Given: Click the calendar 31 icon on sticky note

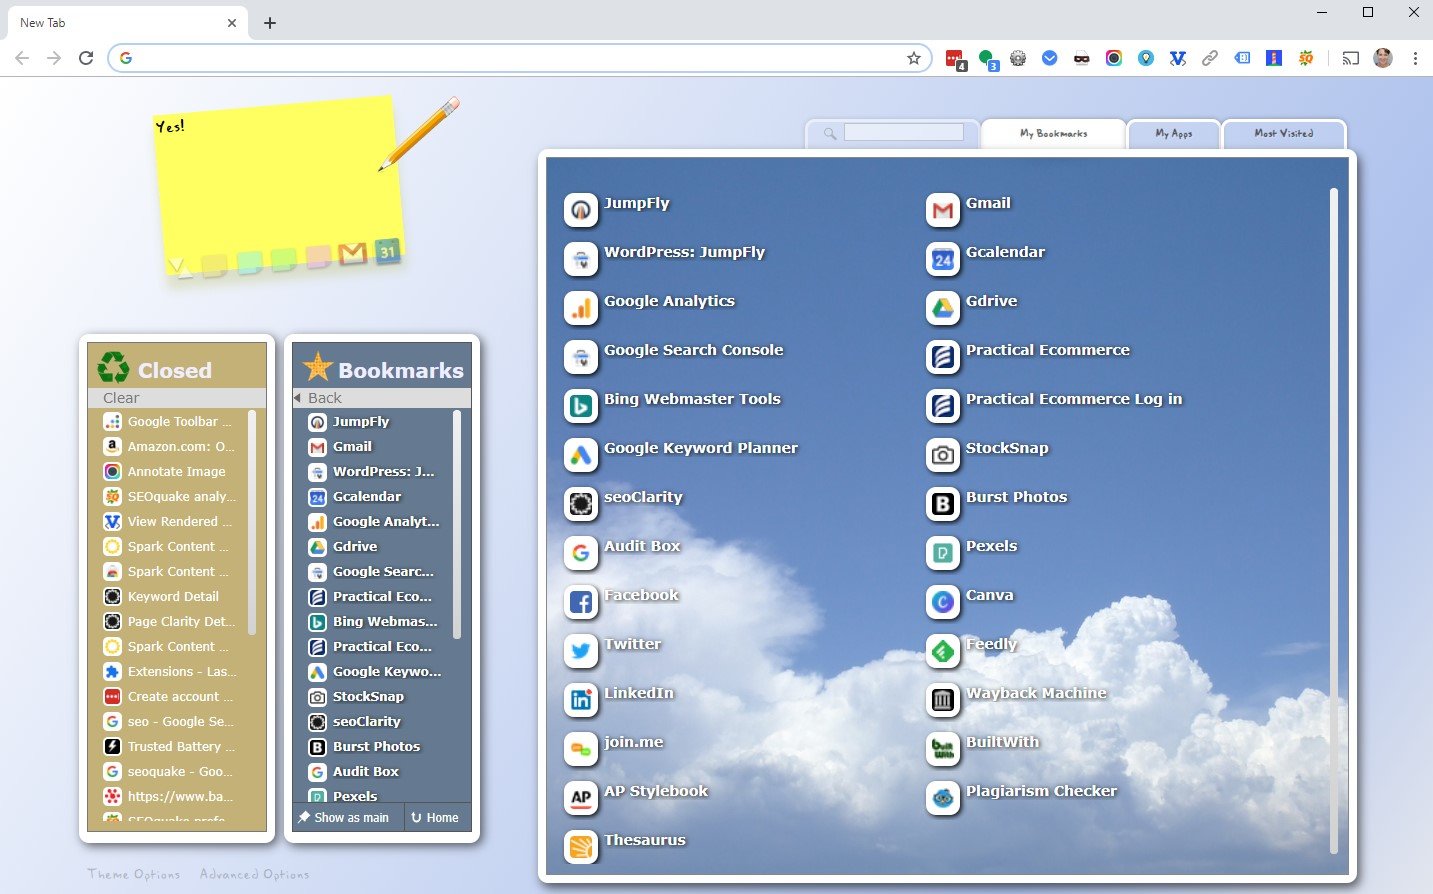Looking at the screenshot, I should tap(387, 251).
